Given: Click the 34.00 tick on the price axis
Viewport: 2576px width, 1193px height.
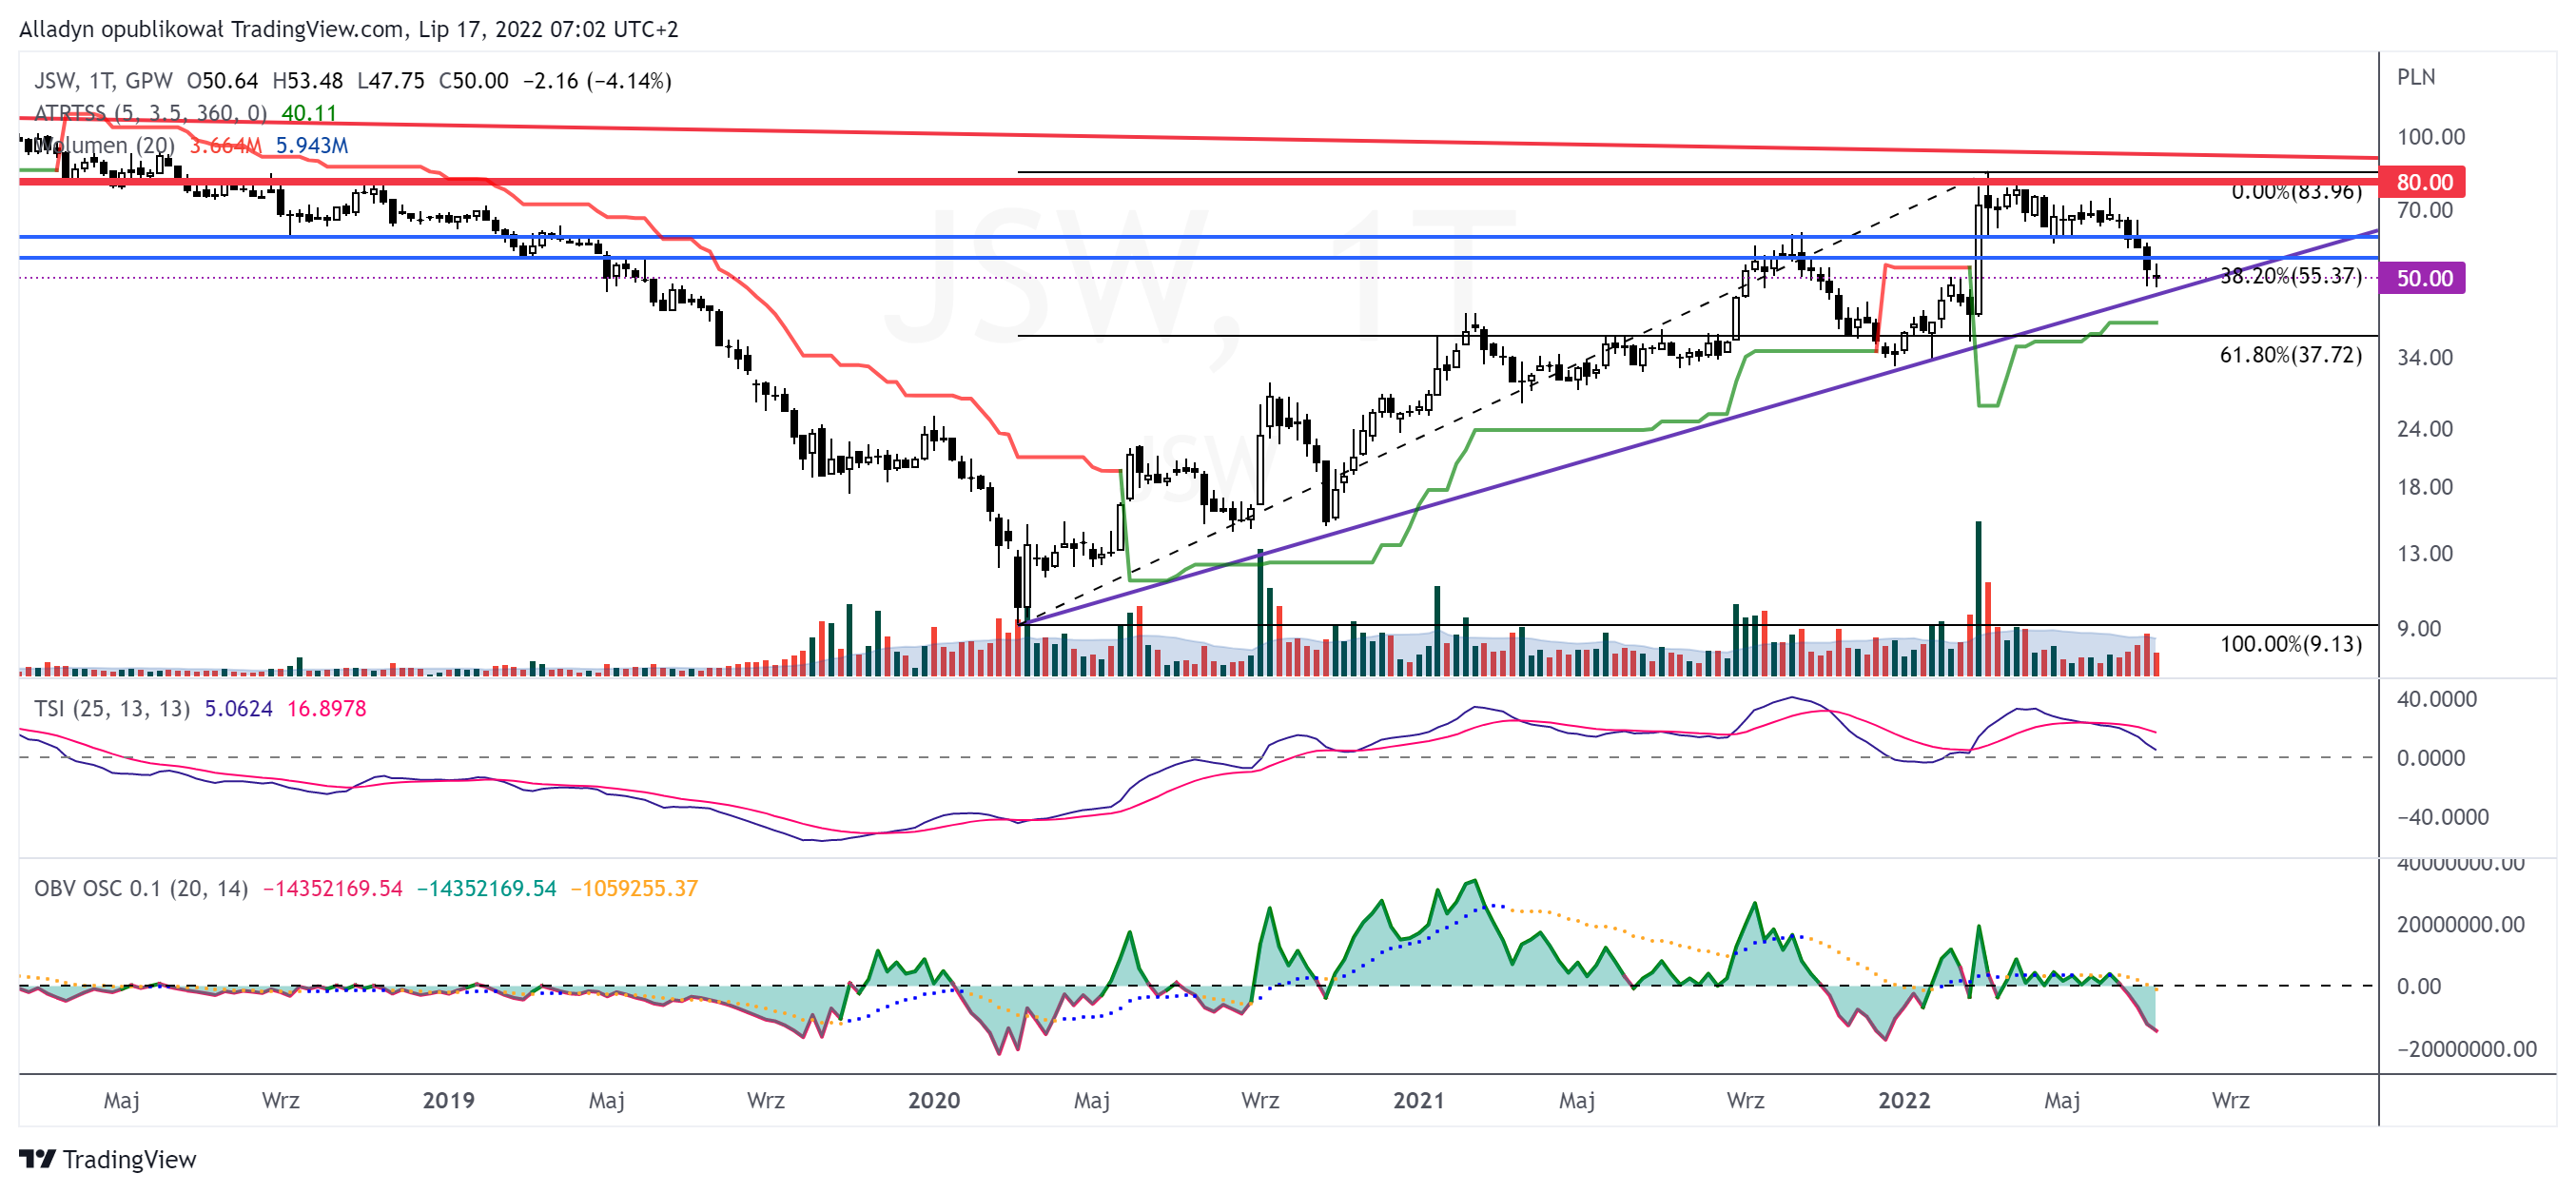Looking at the screenshot, I should pyautogui.click(x=2424, y=357).
